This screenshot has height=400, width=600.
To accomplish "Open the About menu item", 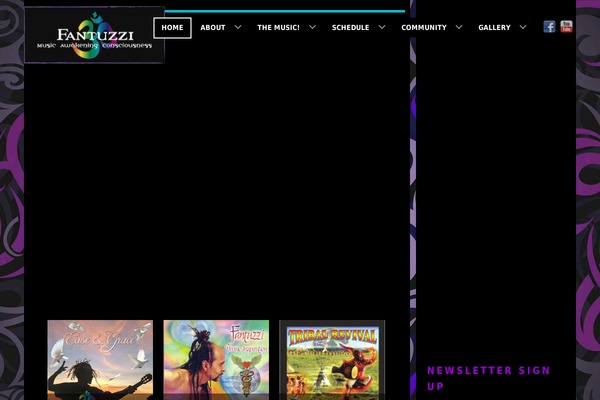I will pos(213,28).
